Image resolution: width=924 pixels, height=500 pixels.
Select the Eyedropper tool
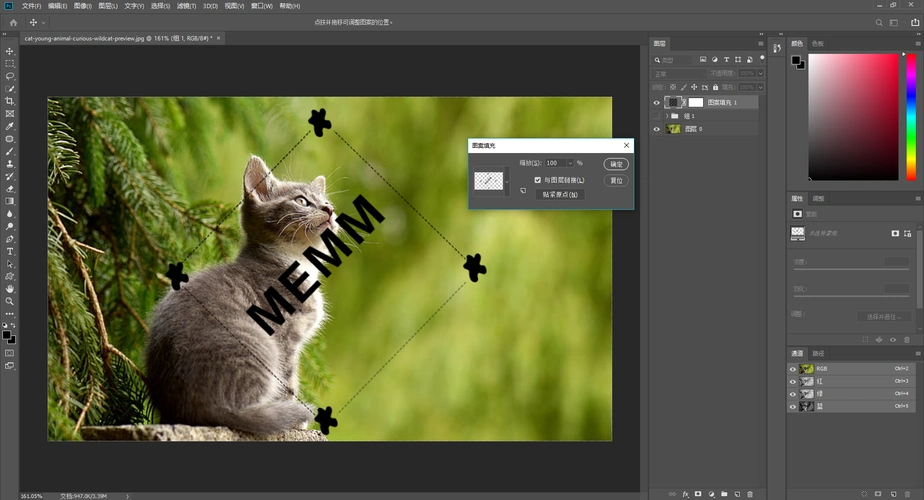(10, 126)
